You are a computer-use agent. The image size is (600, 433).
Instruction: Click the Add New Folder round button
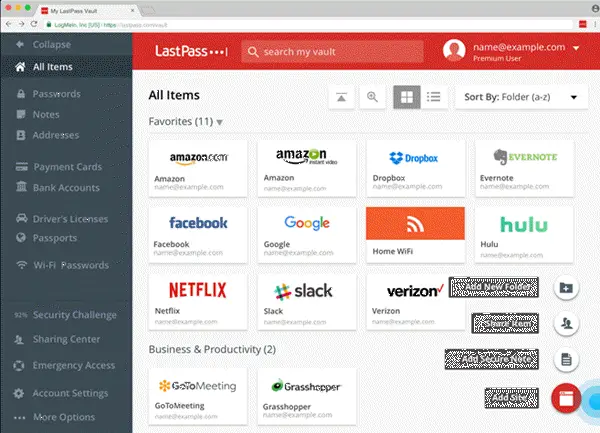click(x=566, y=288)
